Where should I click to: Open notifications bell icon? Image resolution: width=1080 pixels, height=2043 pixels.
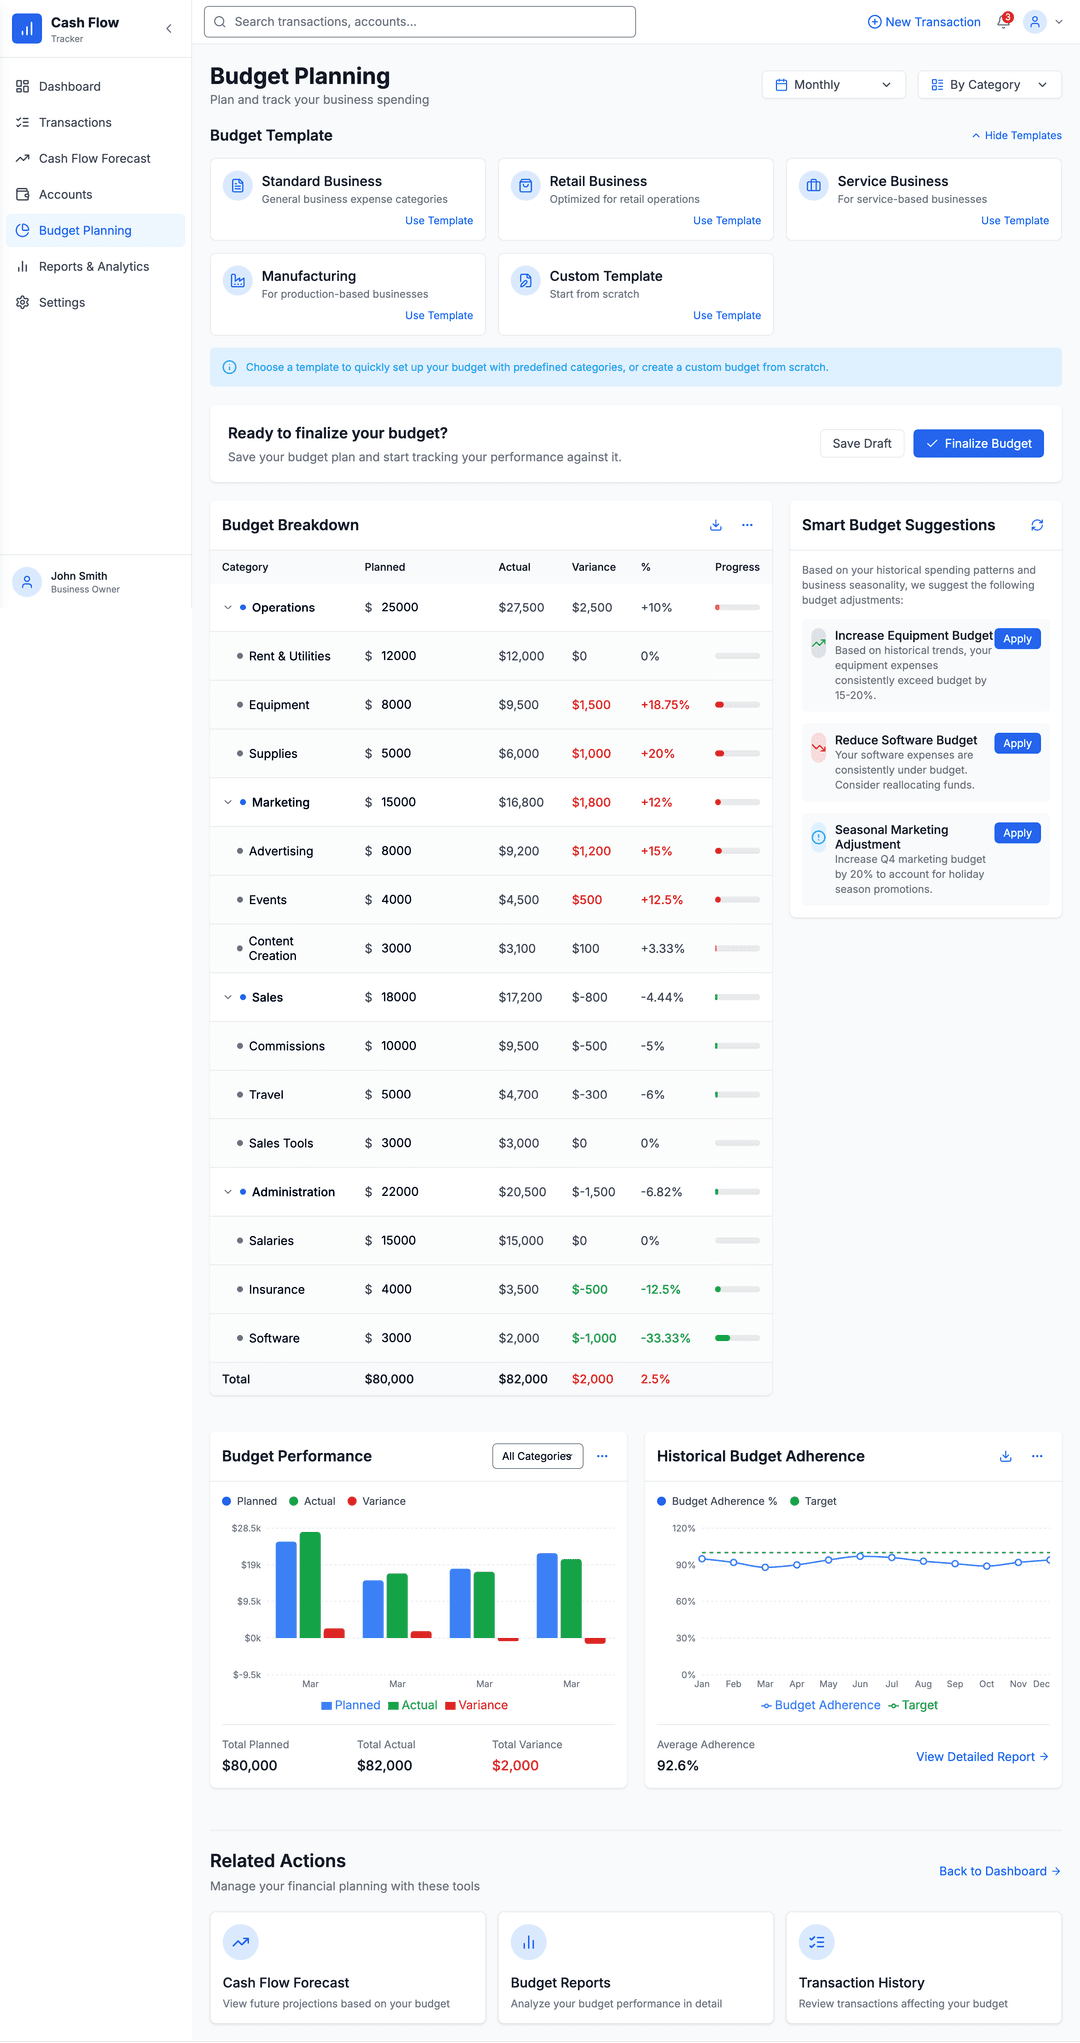click(x=1004, y=22)
